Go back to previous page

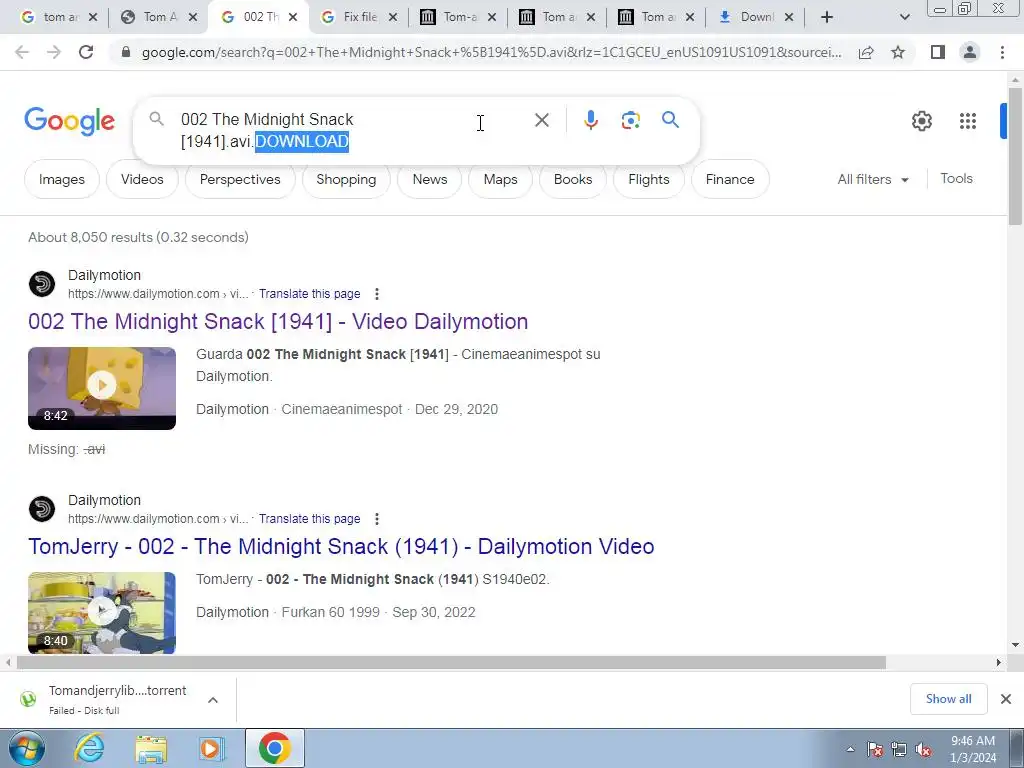coord(22,52)
